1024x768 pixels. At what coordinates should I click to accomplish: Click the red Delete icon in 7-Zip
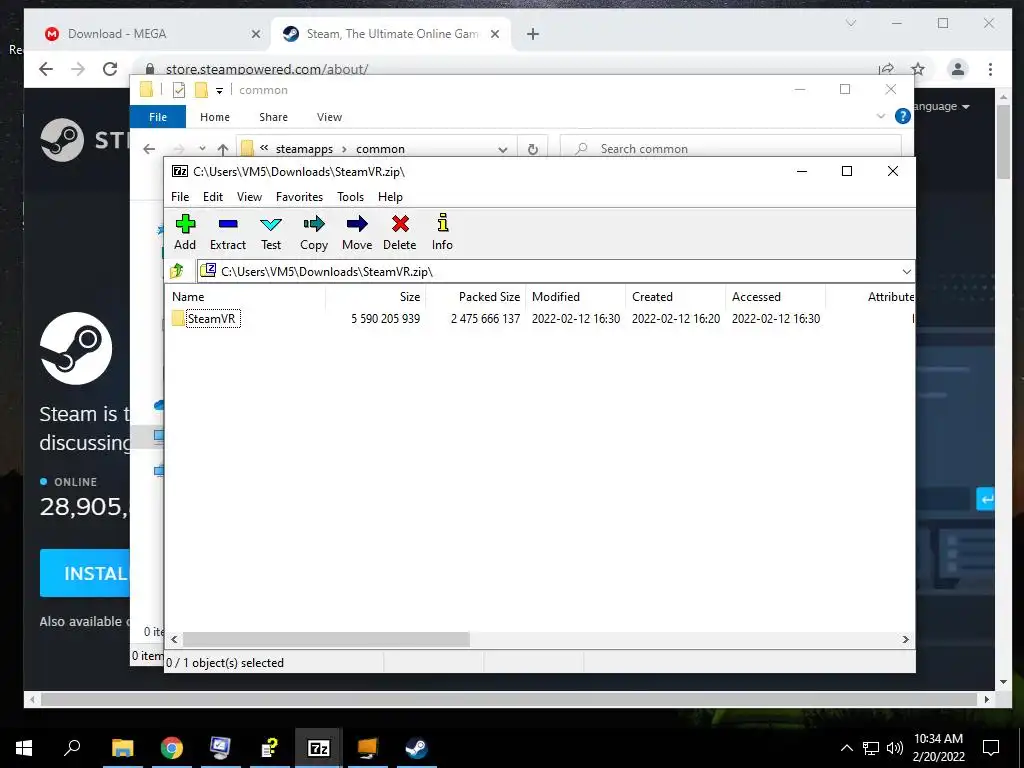click(400, 232)
